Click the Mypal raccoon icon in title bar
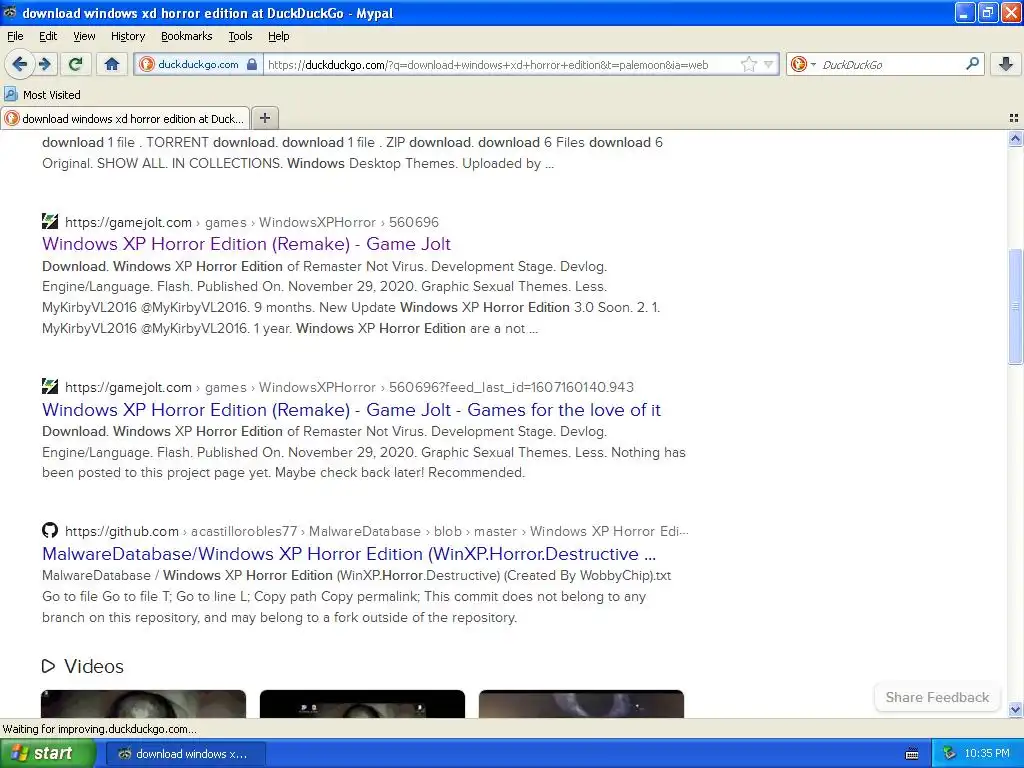Viewport: 1024px width, 768px height. click(10, 12)
